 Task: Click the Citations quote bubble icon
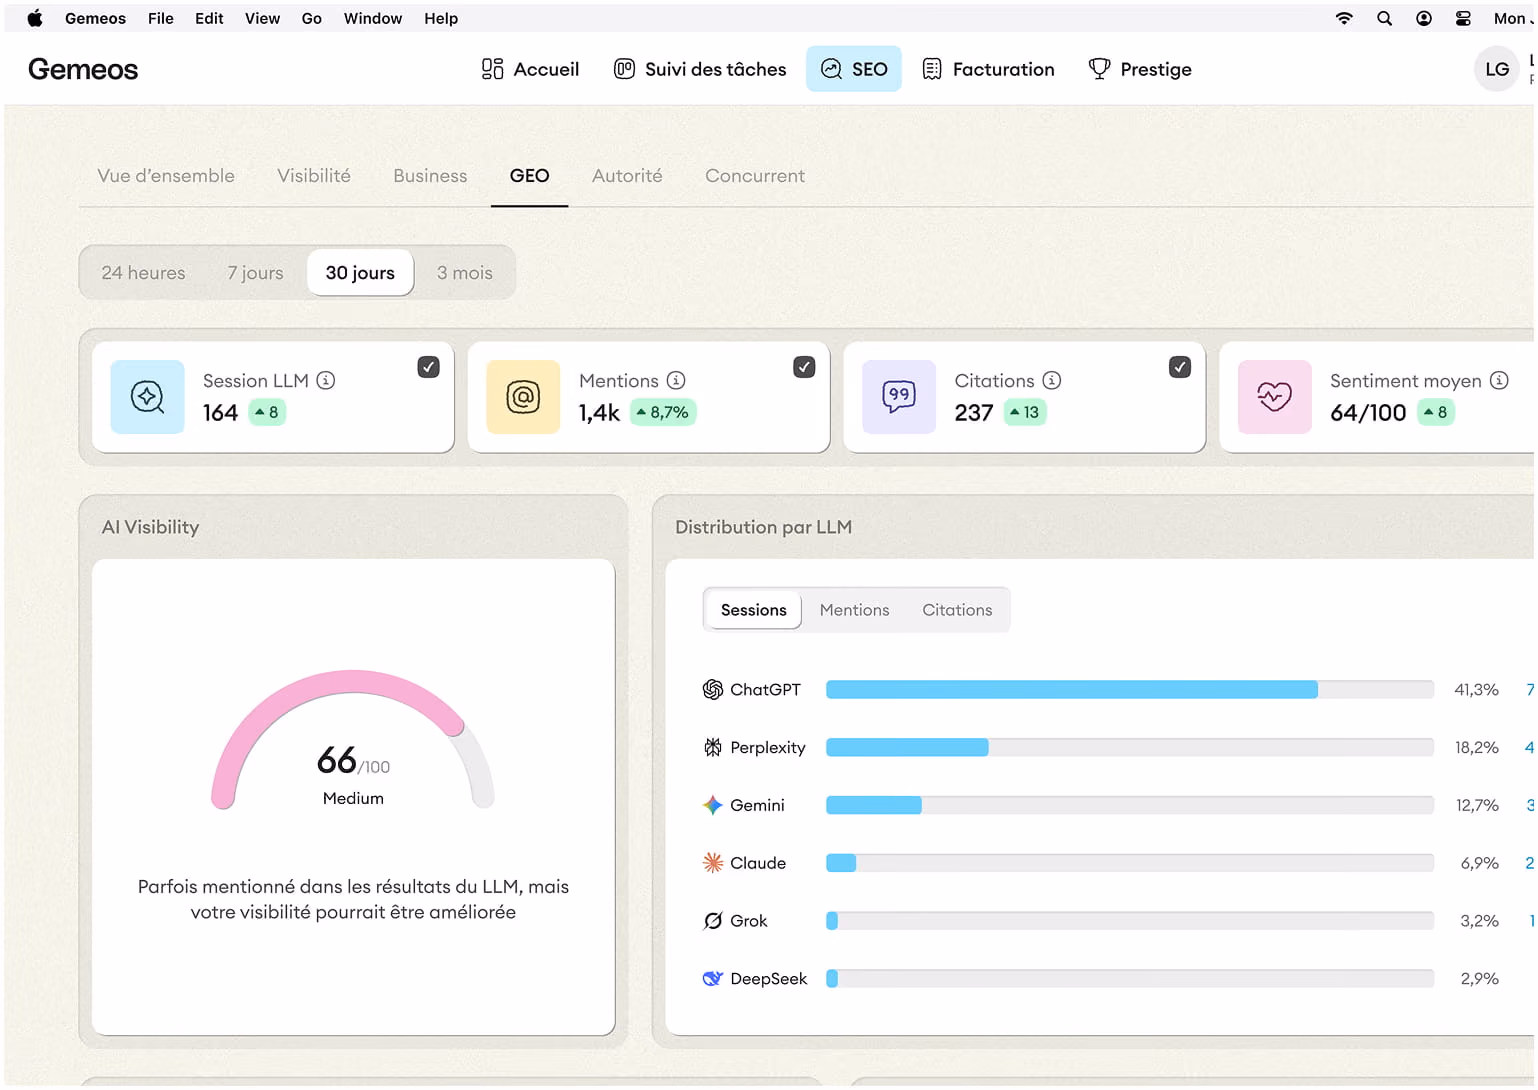899,397
